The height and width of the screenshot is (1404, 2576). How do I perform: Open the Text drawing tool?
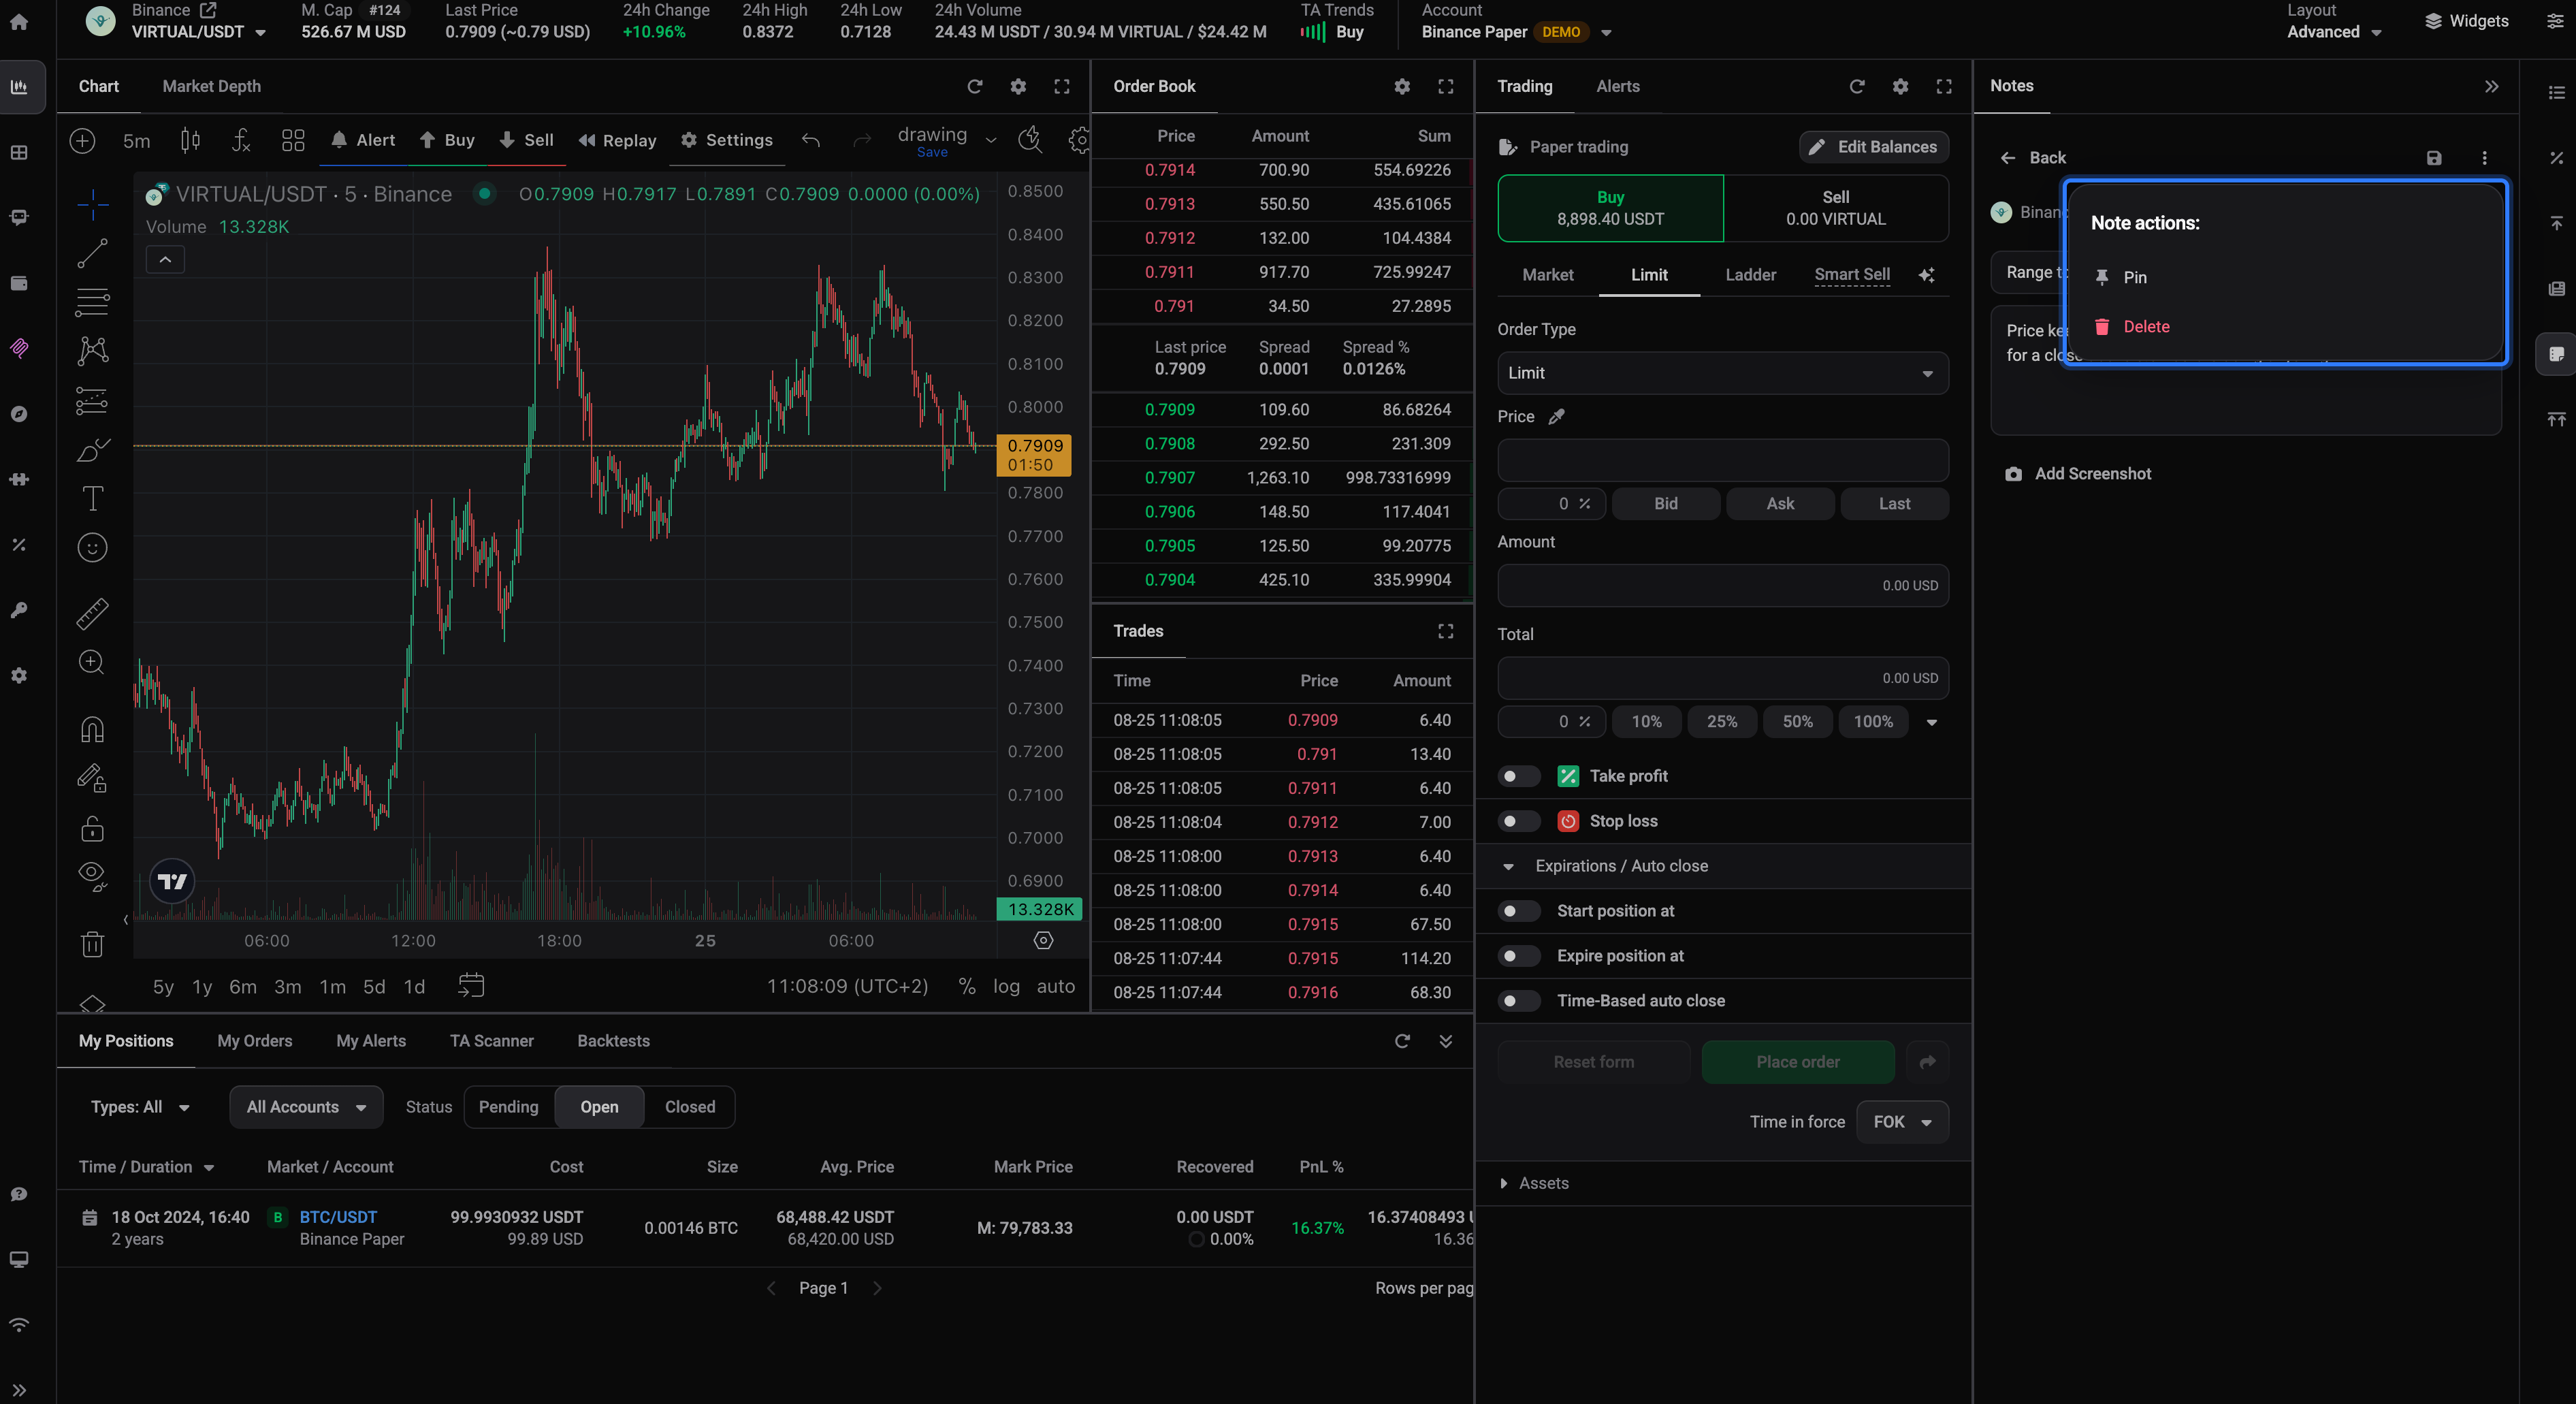[92, 498]
